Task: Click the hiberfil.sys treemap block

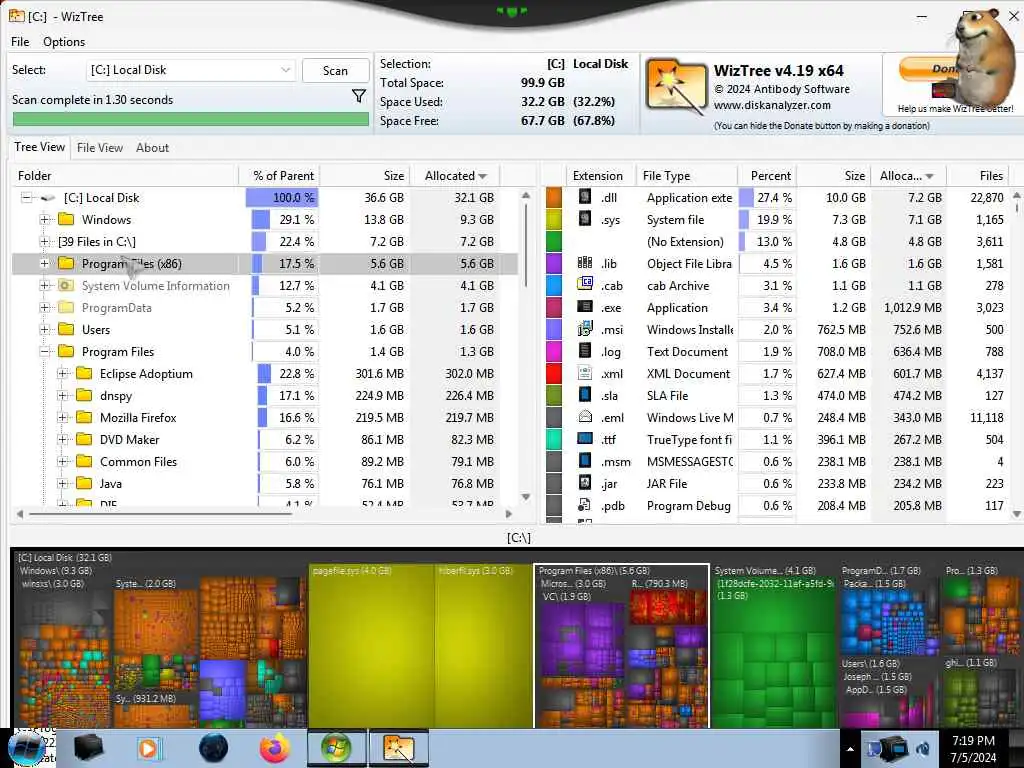Action: (483, 645)
